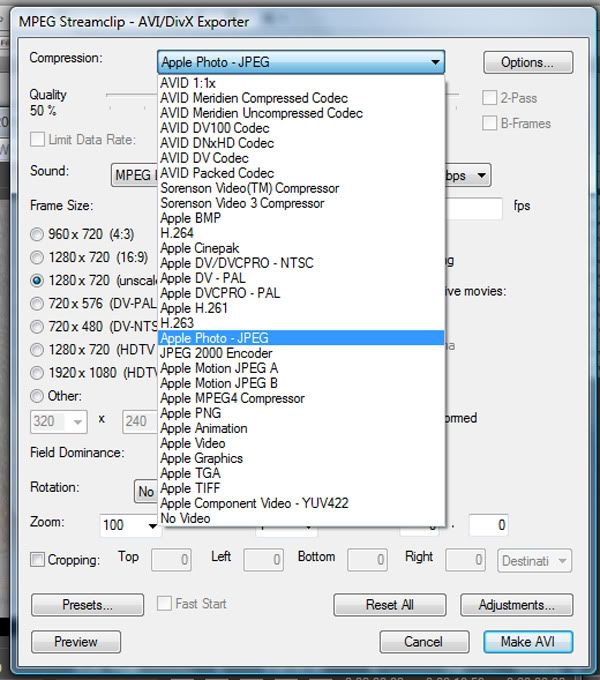600x680 pixels.
Task: Pick AVID DV Codec from list
Action: tap(301, 158)
